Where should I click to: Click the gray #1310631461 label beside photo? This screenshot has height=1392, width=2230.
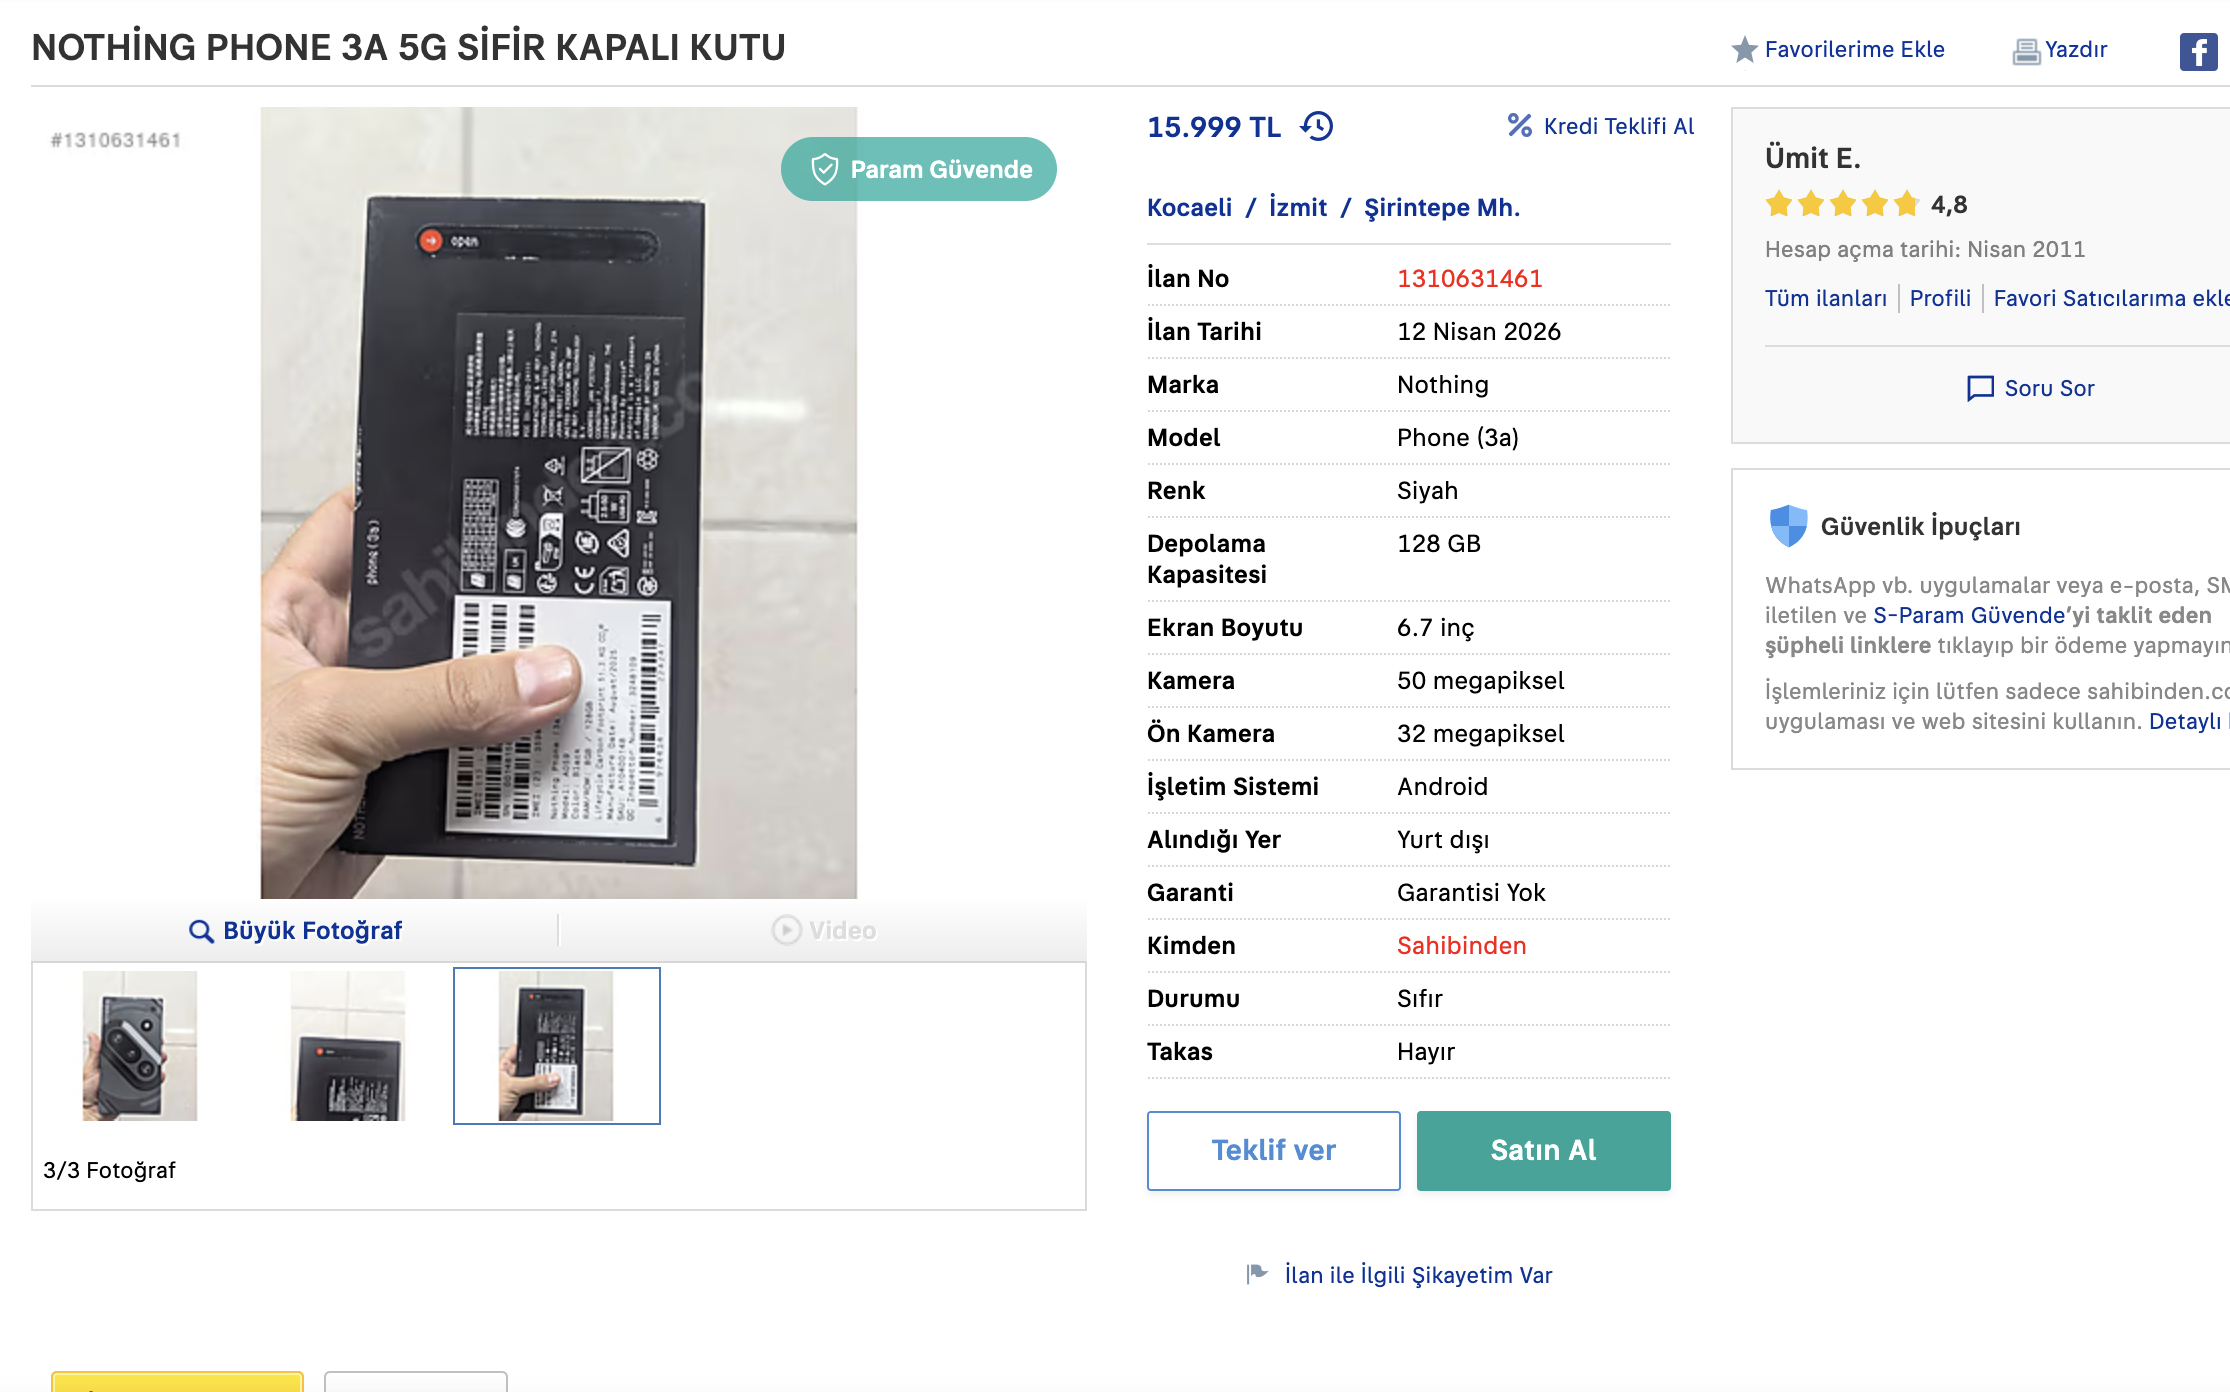coord(116,140)
